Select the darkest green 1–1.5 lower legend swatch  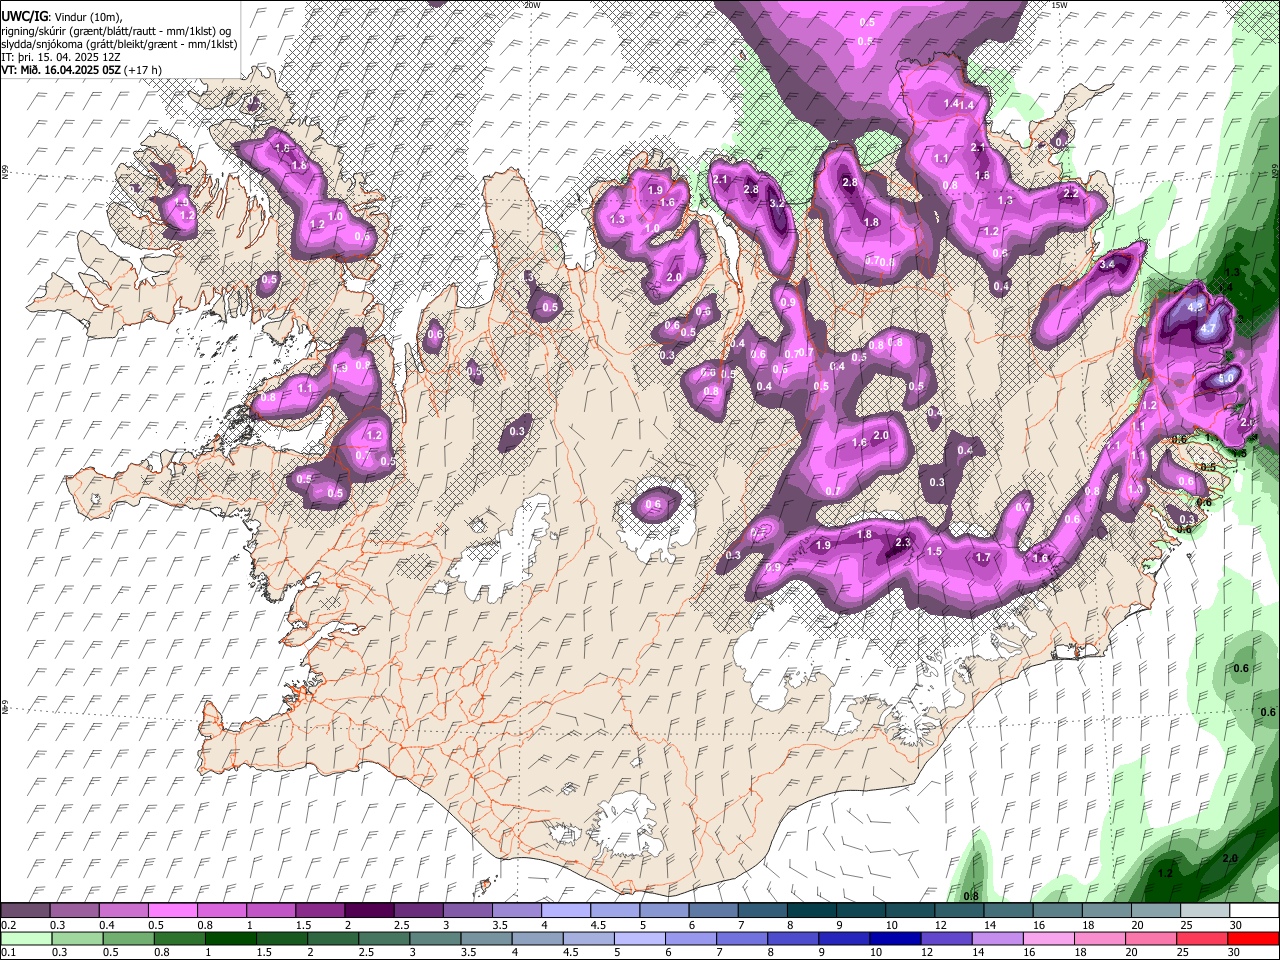pyautogui.click(x=230, y=938)
